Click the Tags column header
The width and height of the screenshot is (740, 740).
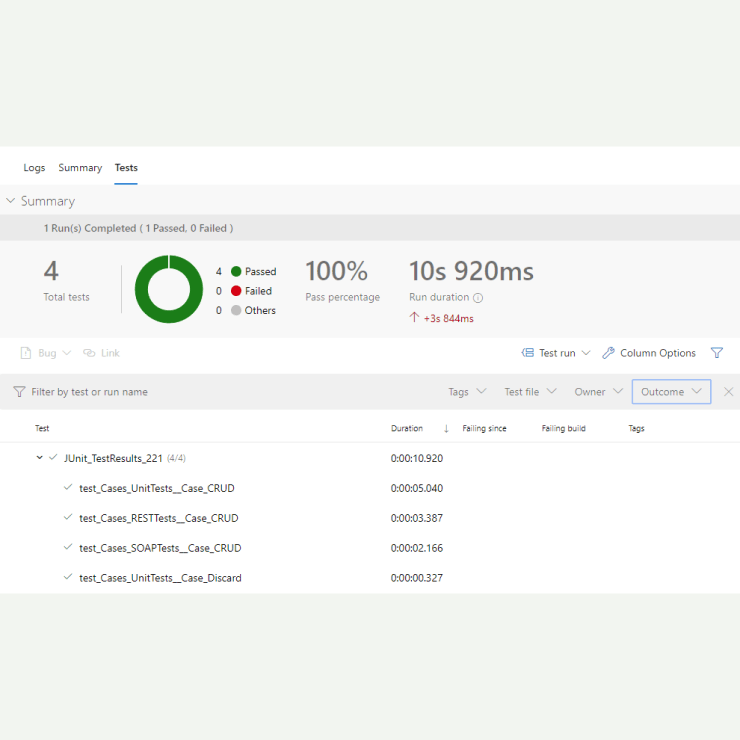(x=636, y=429)
